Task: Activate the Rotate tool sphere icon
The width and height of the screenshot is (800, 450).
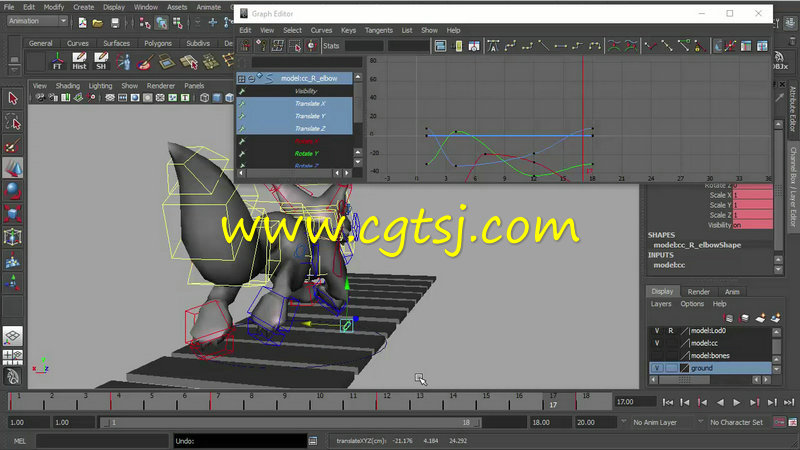Action: click(x=13, y=191)
